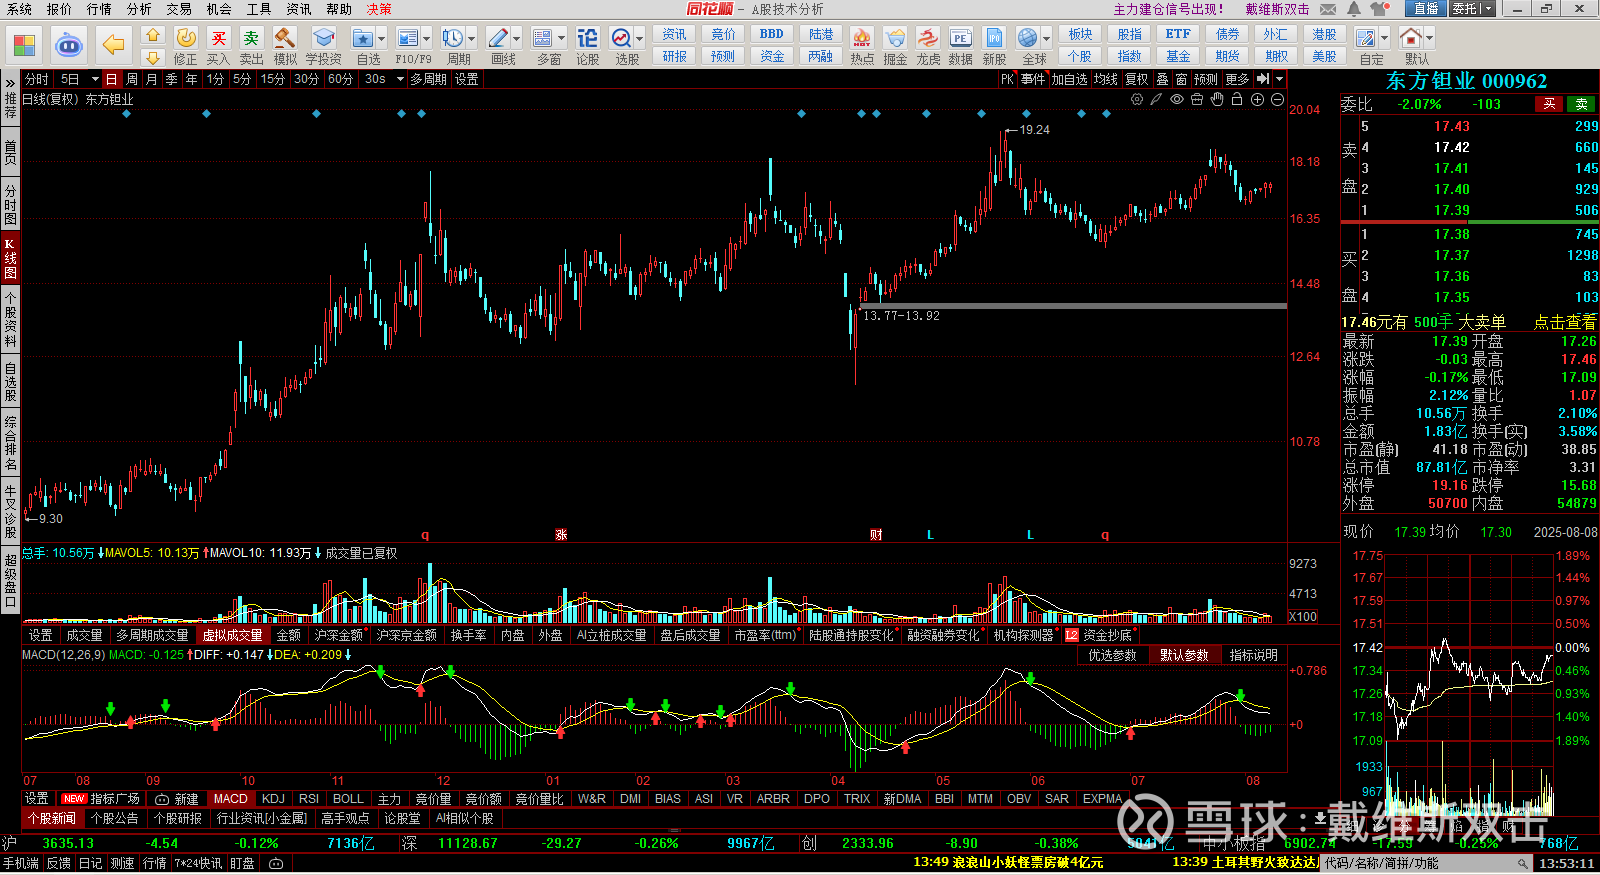This screenshot has width=1600, height=875.
Task: Select the 60分 period
Action: 340,79
